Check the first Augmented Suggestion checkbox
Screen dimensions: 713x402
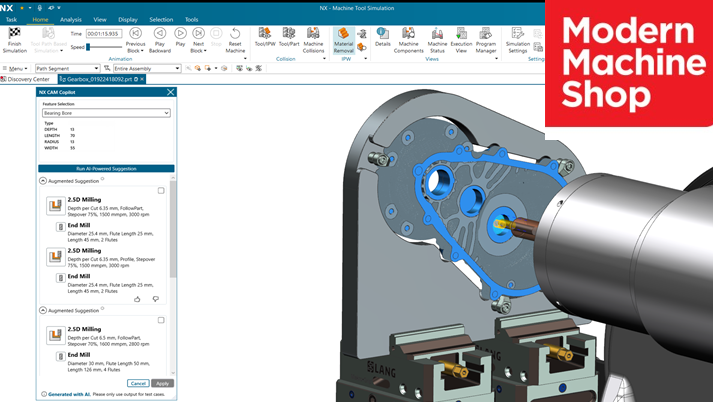(x=161, y=190)
